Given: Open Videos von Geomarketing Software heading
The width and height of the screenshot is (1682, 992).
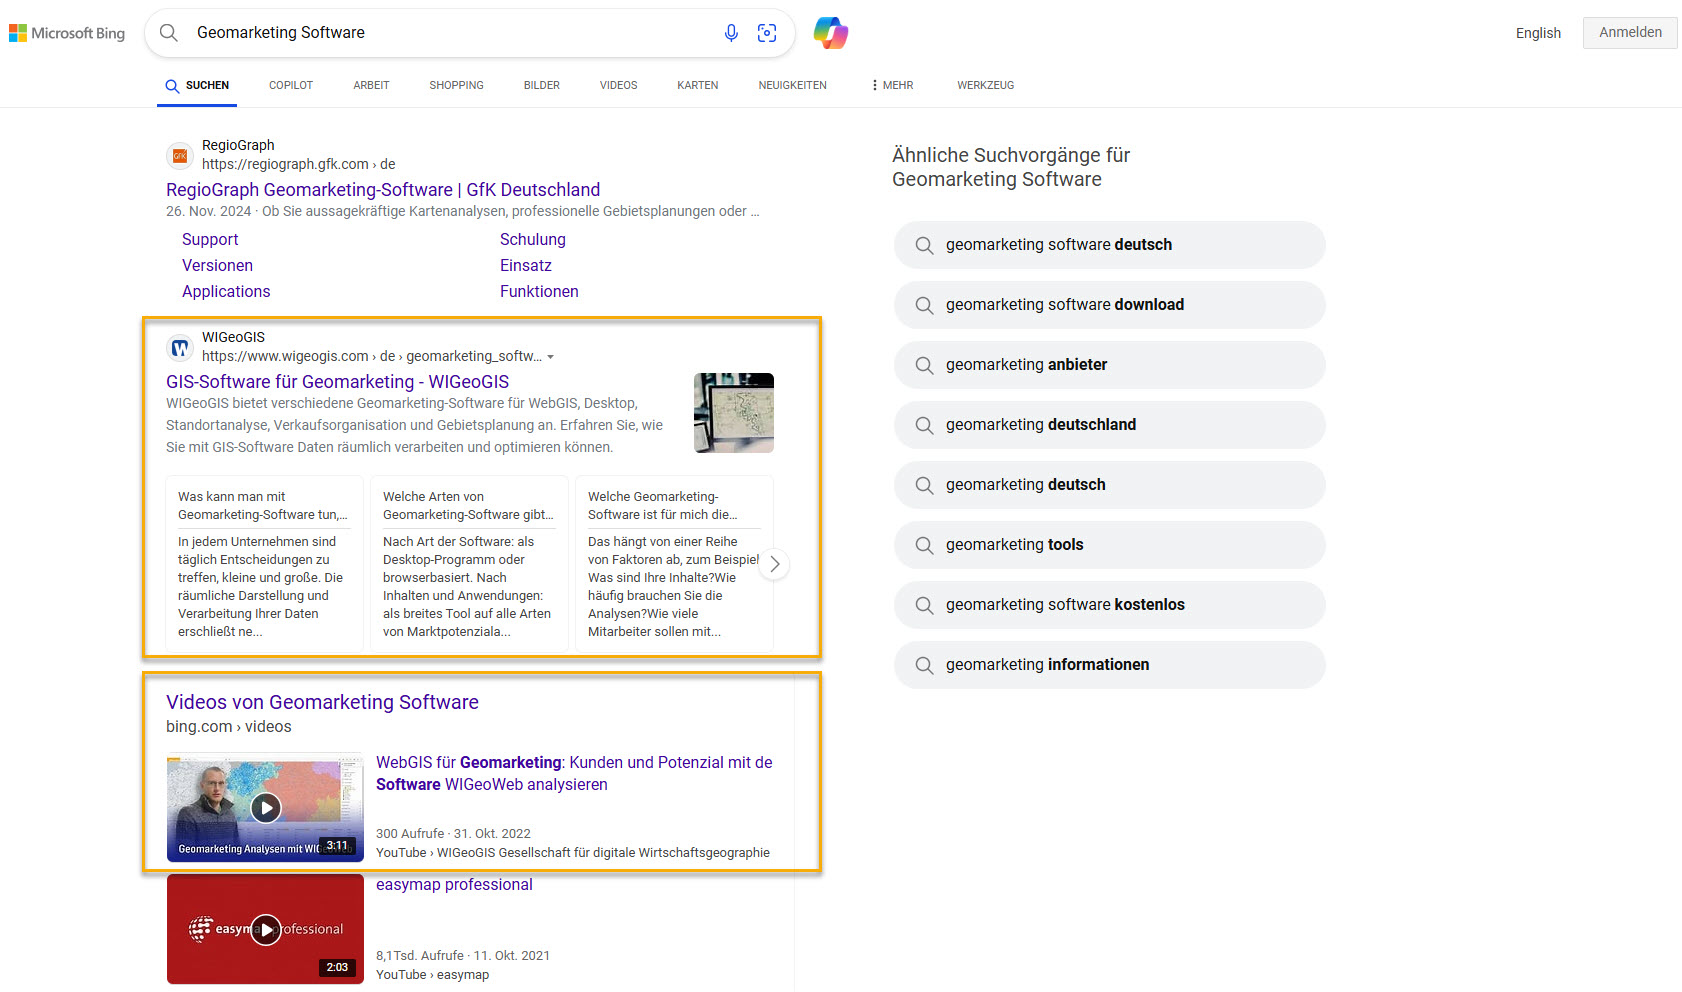Looking at the screenshot, I should (x=322, y=702).
